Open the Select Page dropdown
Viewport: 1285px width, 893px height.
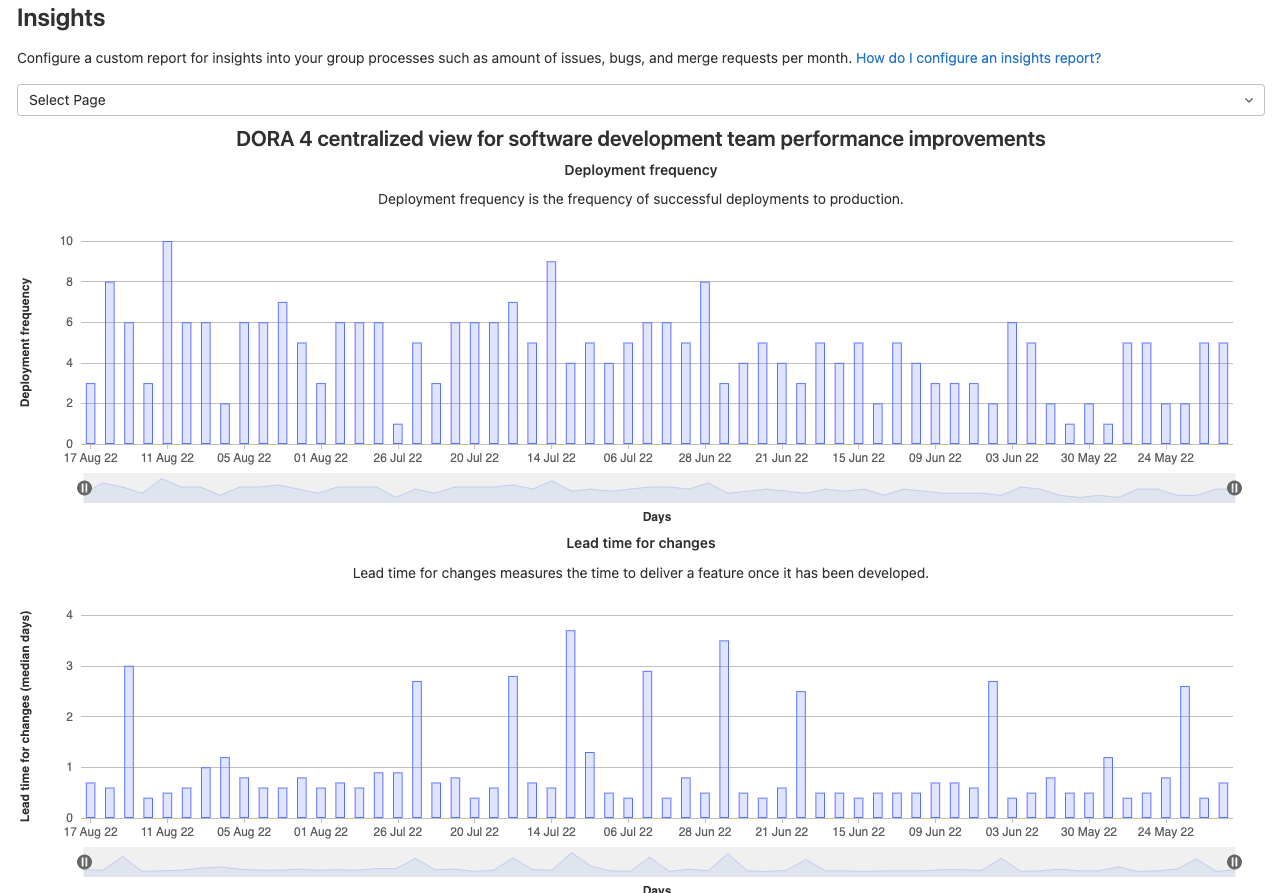click(640, 100)
